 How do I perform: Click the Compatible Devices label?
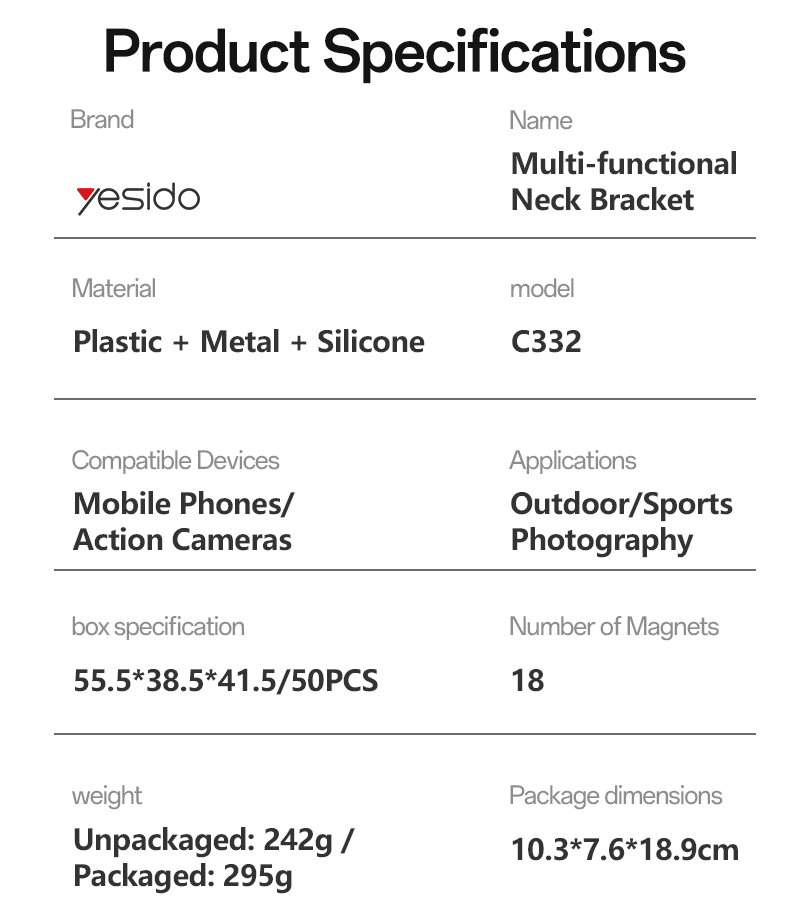pos(175,461)
